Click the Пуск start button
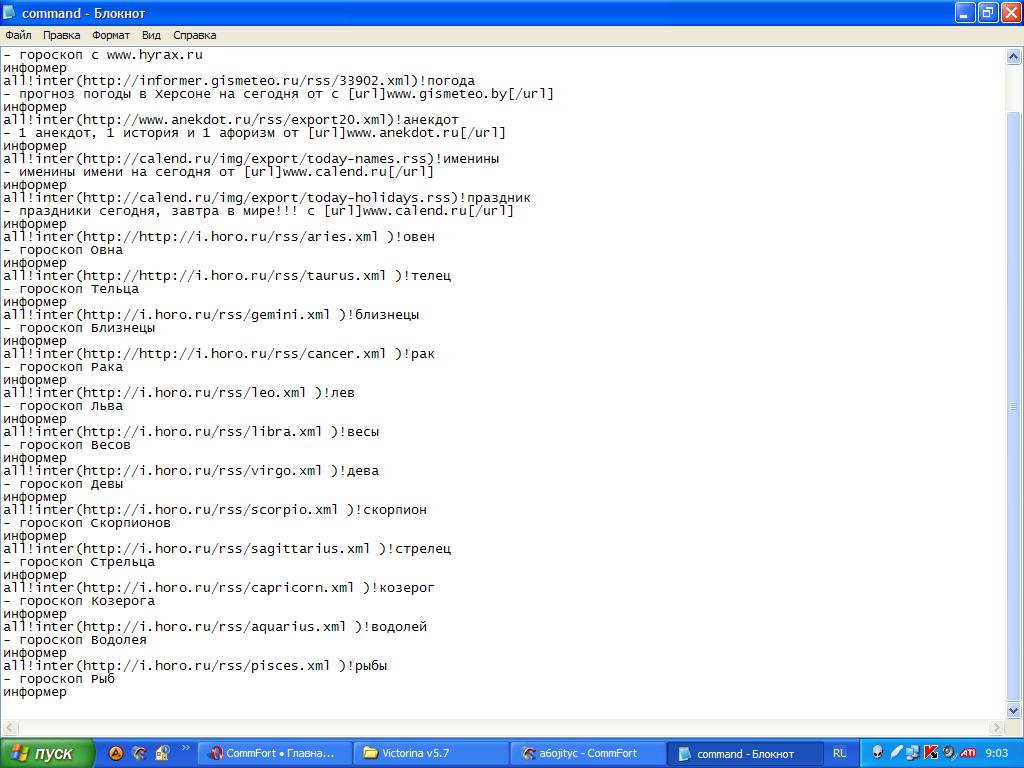This screenshot has height=768, width=1024. pos(48,753)
